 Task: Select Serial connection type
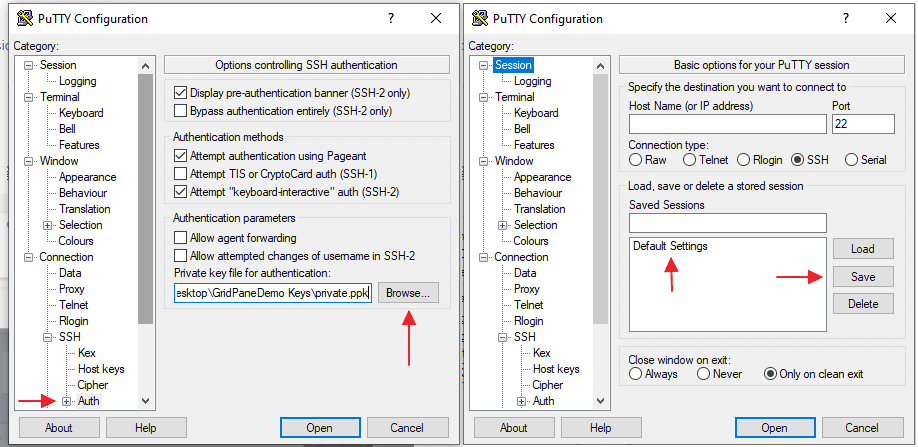click(x=851, y=160)
